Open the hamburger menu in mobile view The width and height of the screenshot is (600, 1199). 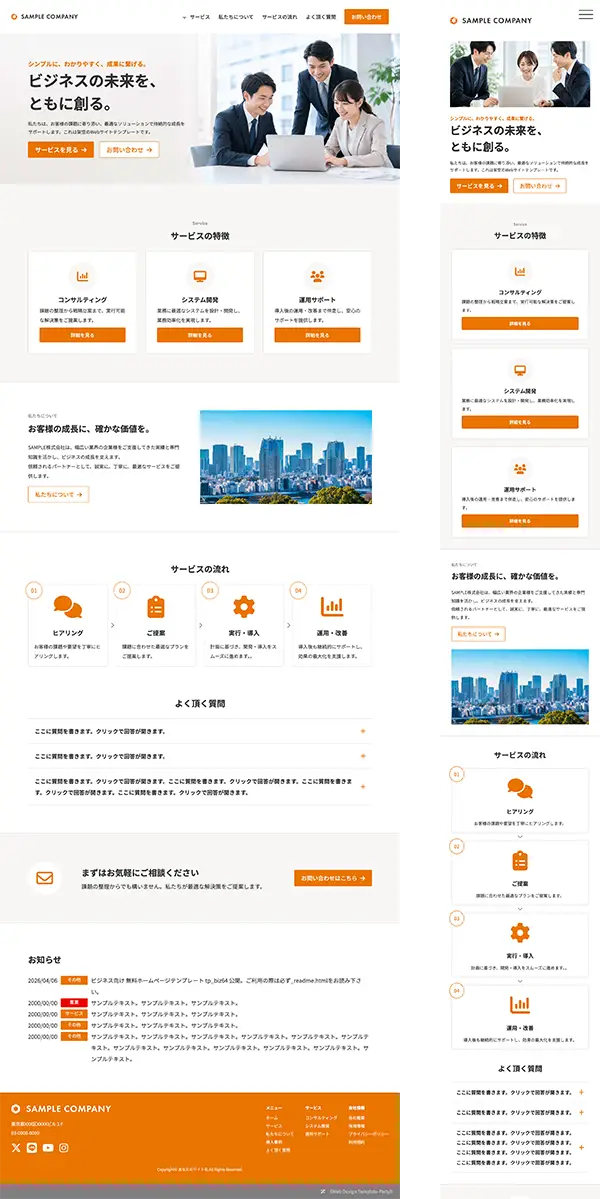coord(585,15)
